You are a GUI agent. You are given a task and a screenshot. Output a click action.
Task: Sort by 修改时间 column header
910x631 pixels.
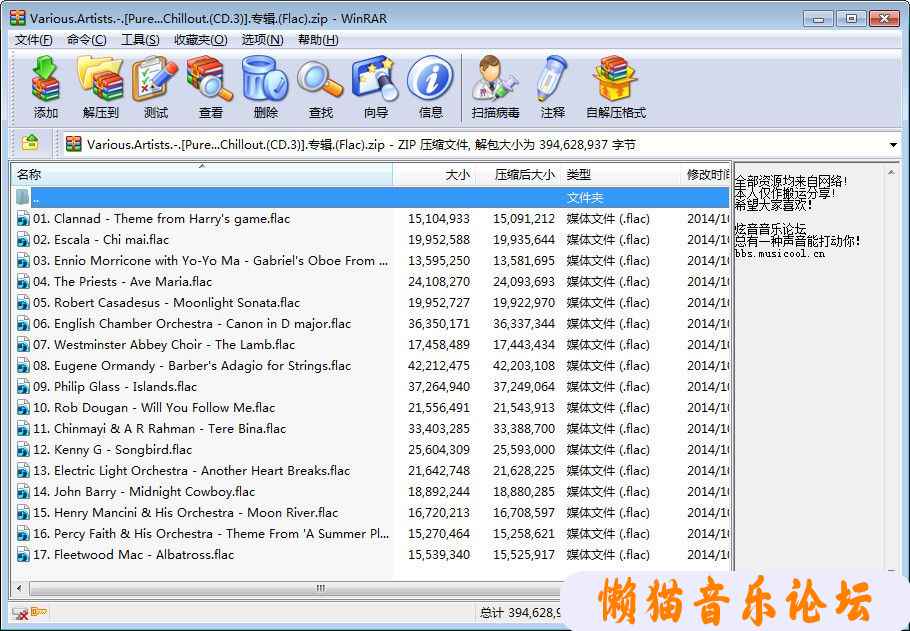click(x=705, y=175)
